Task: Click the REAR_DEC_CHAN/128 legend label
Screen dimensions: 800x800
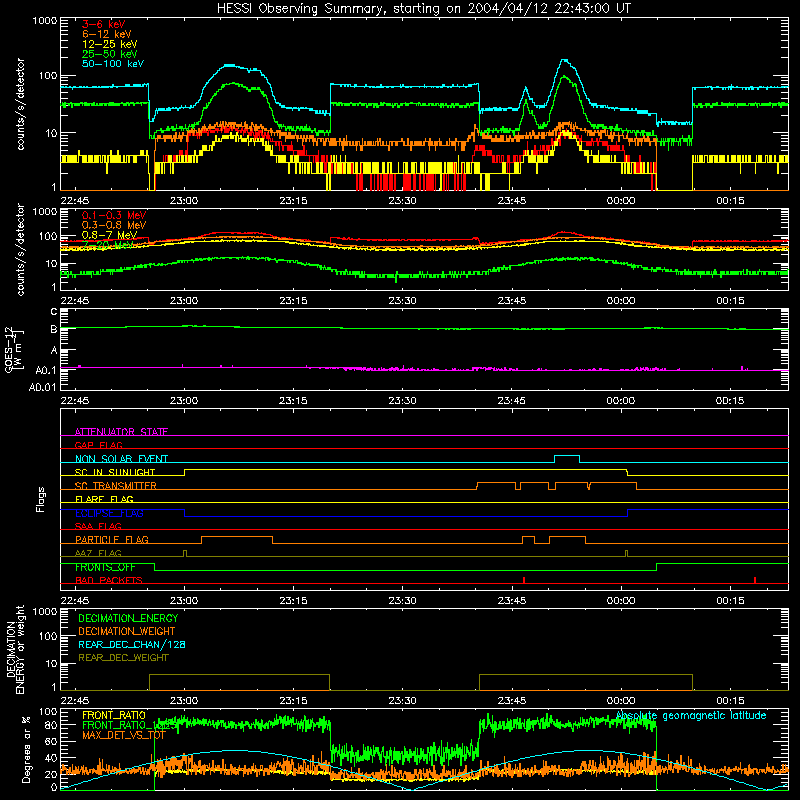Action: 132,644
